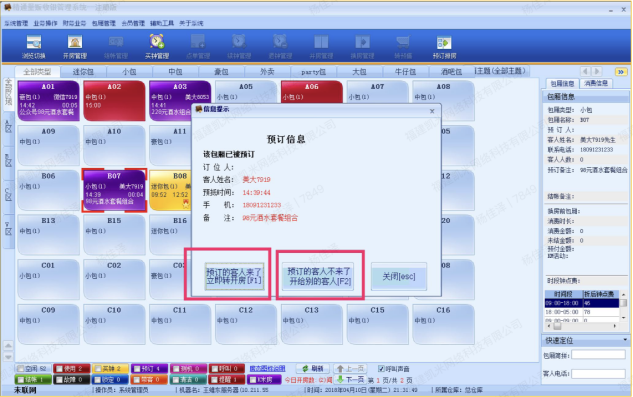Click the blue underlined link in status area
The width and height of the screenshot is (633, 397).
coord(267,368)
